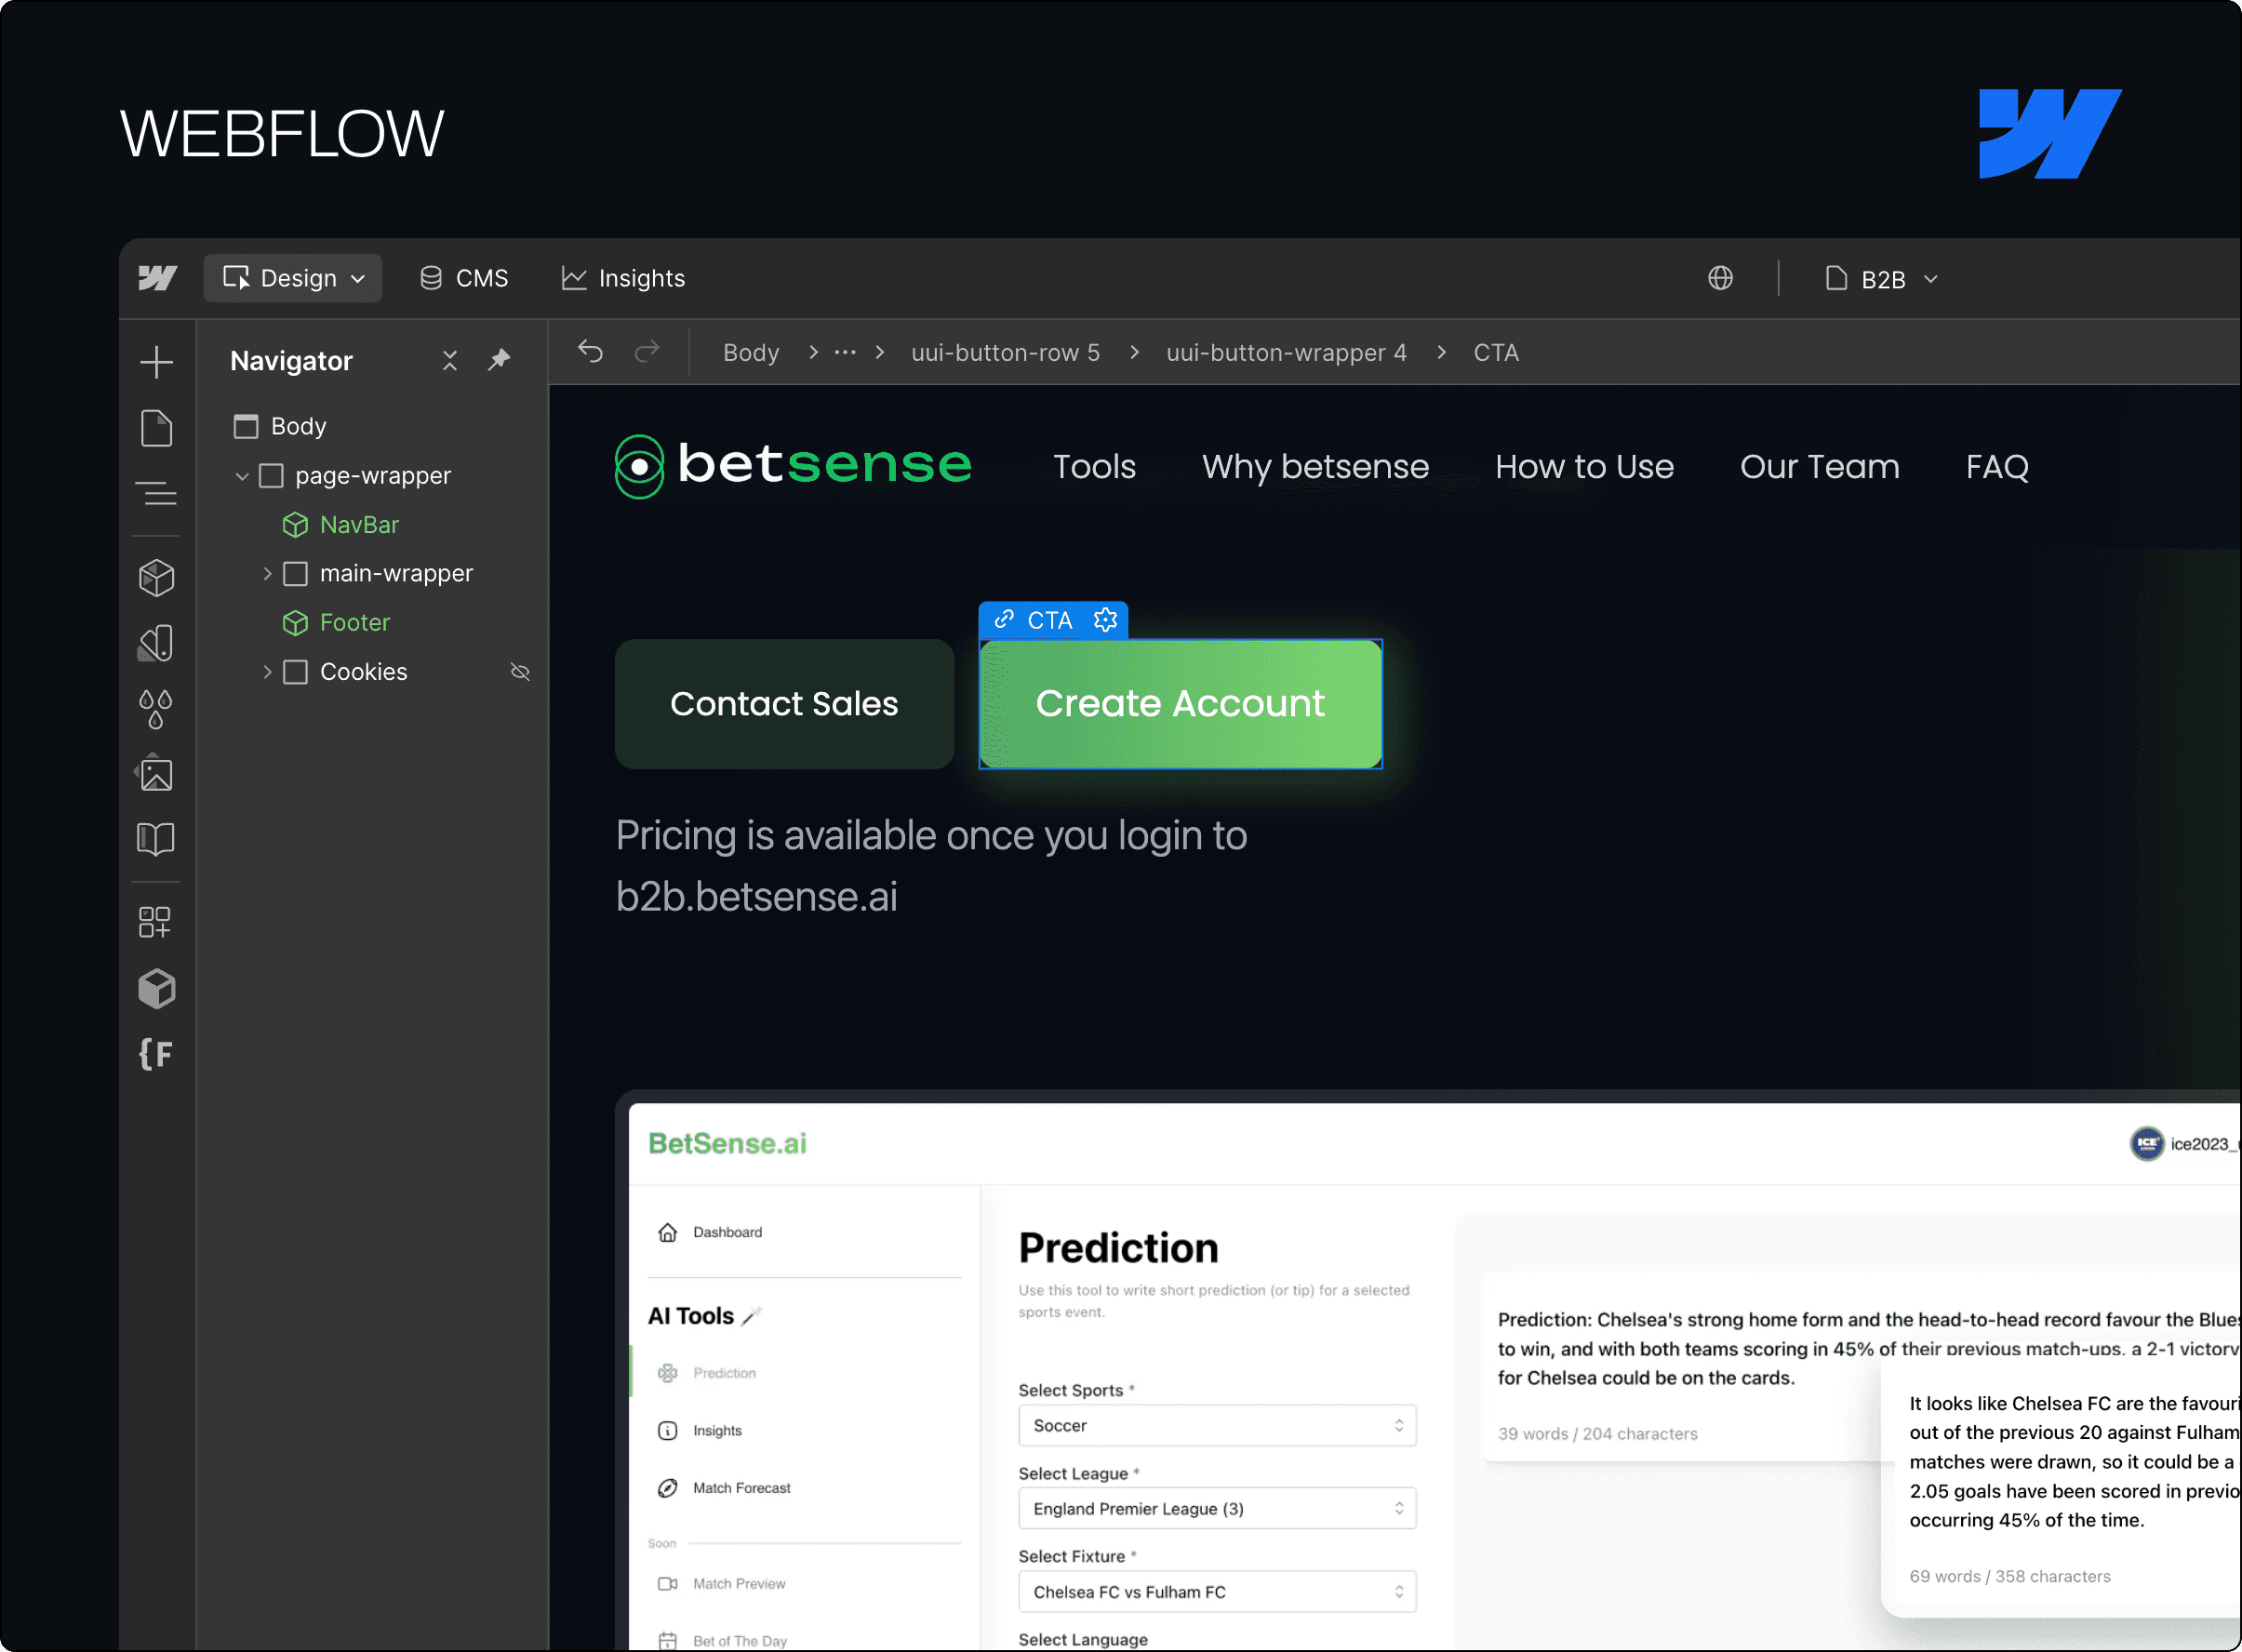
Task: Open the Apps grid-plus icon
Action: click(x=156, y=922)
